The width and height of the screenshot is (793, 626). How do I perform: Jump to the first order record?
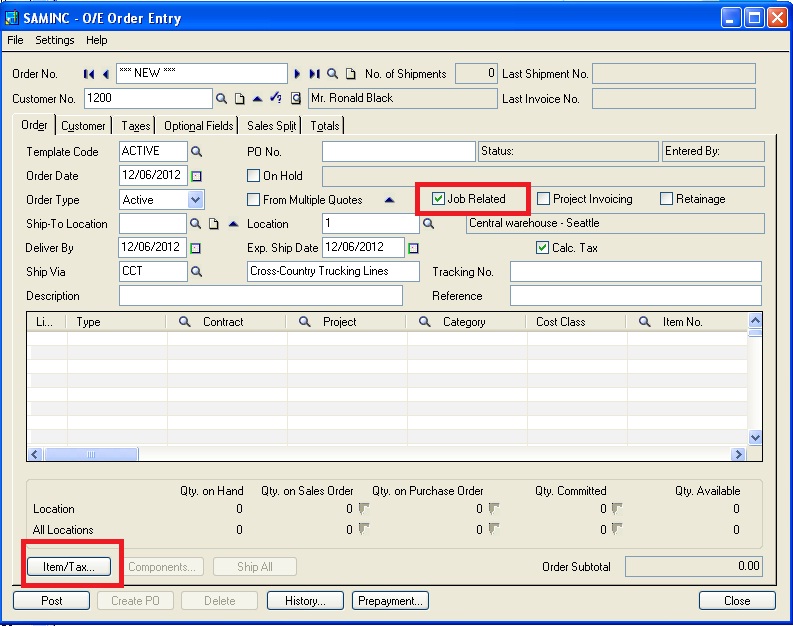coord(89,74)
